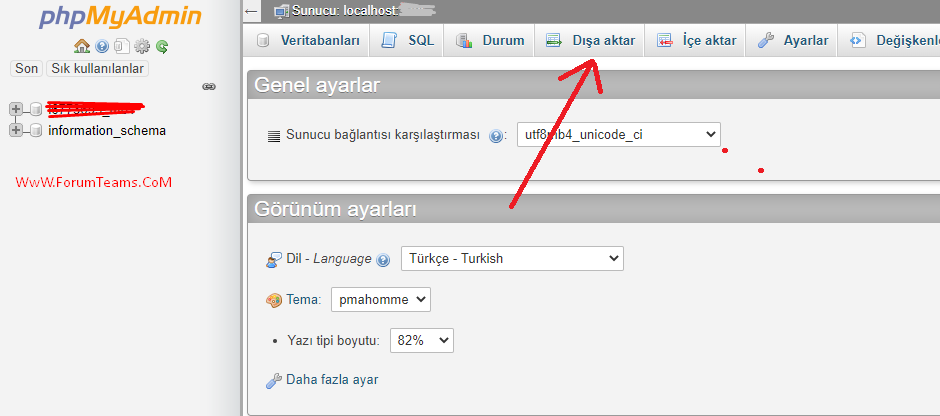Open the font size 82% dropdown
Image resolution: width=940 pixels, height=416 pixels.
pos(421,340)
